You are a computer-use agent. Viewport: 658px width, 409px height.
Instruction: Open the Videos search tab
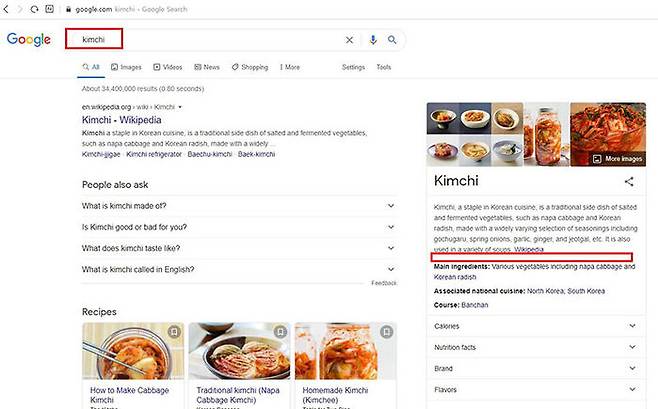click(x=168, y=67)
